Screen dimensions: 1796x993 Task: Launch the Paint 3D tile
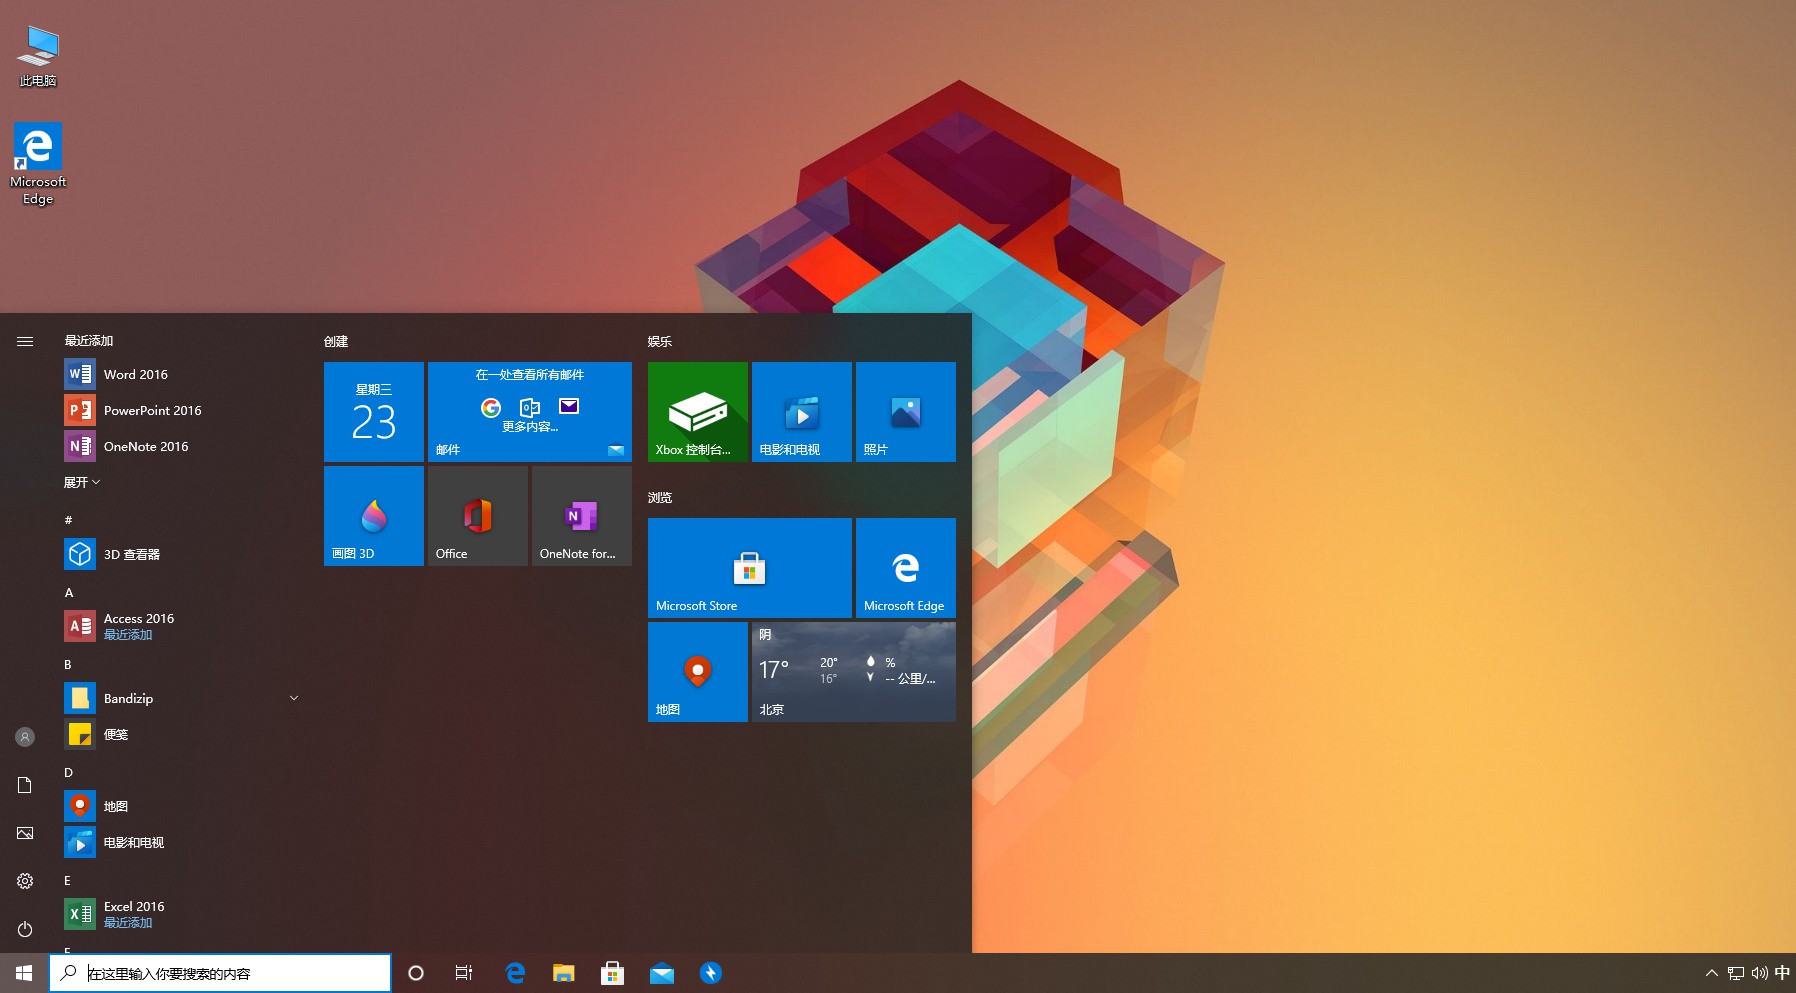point(373,516)
